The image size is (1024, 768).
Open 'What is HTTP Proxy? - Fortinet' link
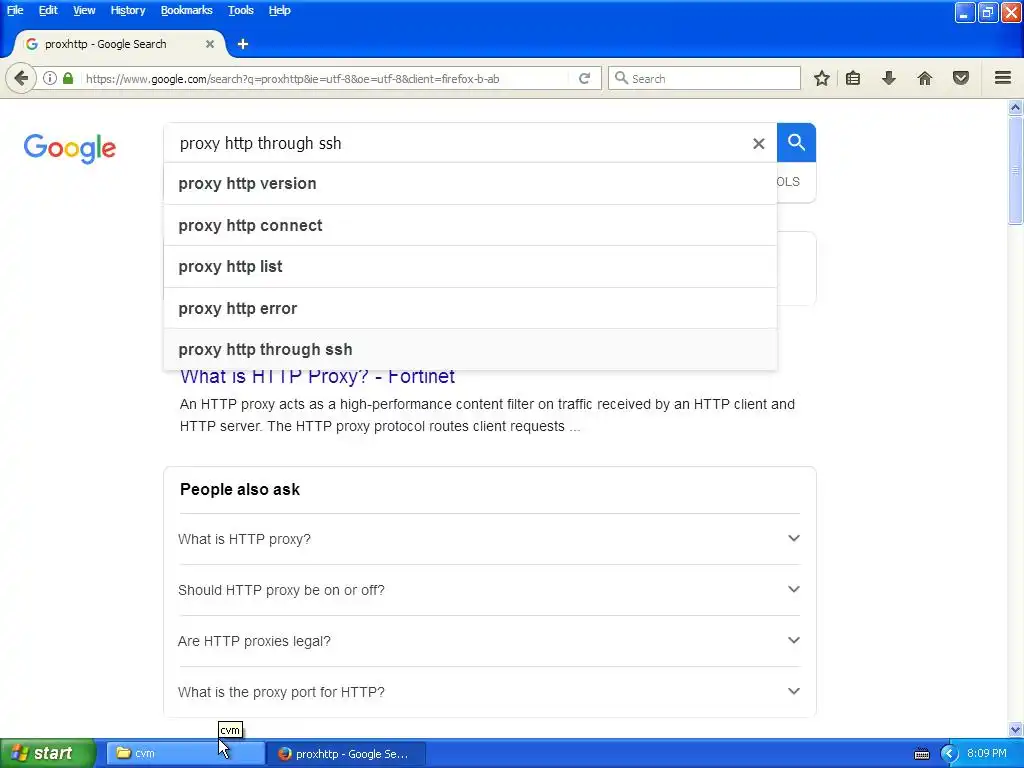(317, 377)
